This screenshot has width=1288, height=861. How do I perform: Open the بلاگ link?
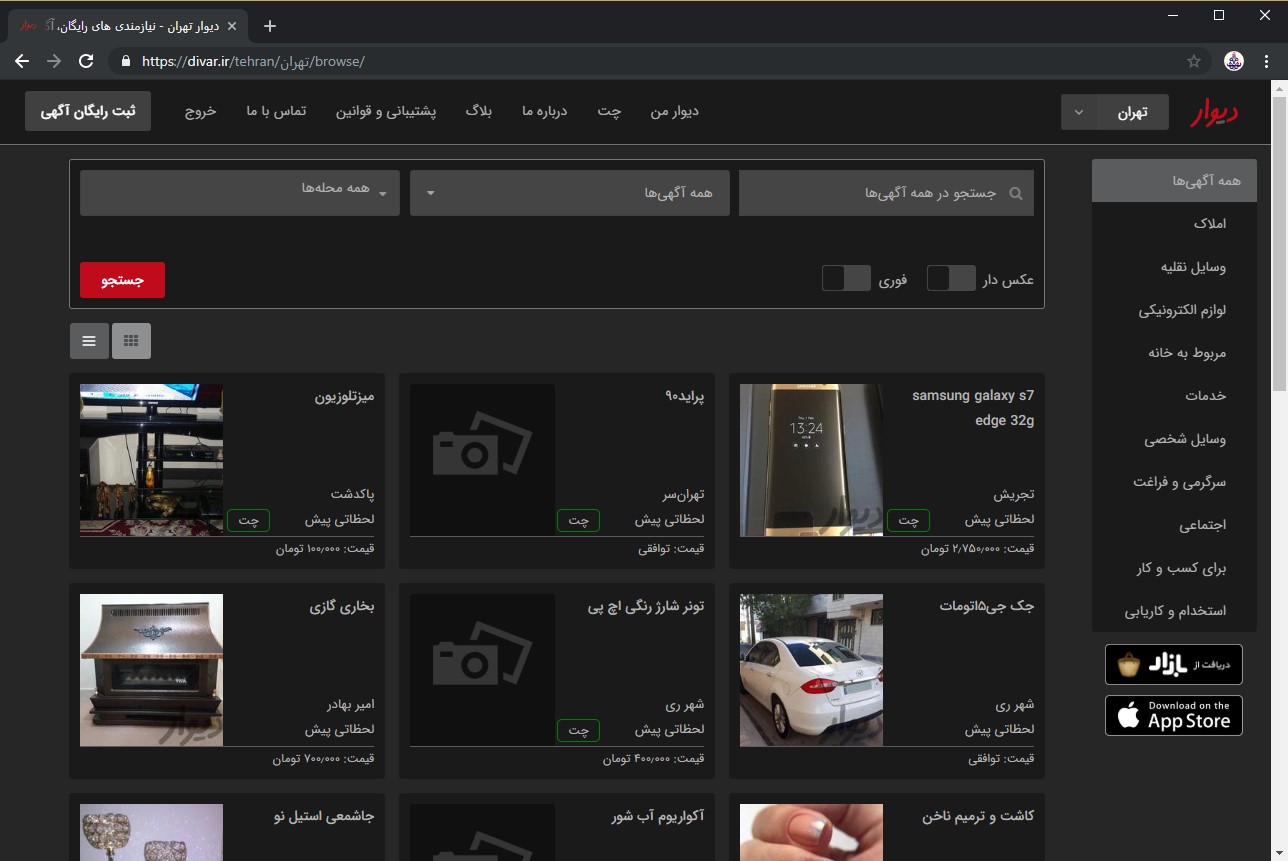(x=479, y=112)
